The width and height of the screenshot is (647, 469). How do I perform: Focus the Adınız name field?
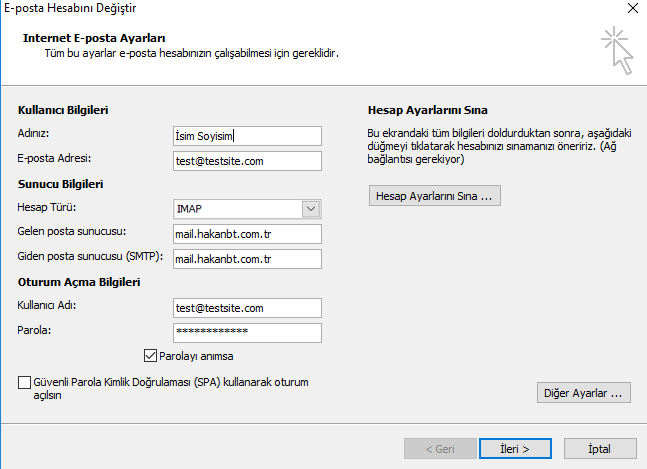247,136
